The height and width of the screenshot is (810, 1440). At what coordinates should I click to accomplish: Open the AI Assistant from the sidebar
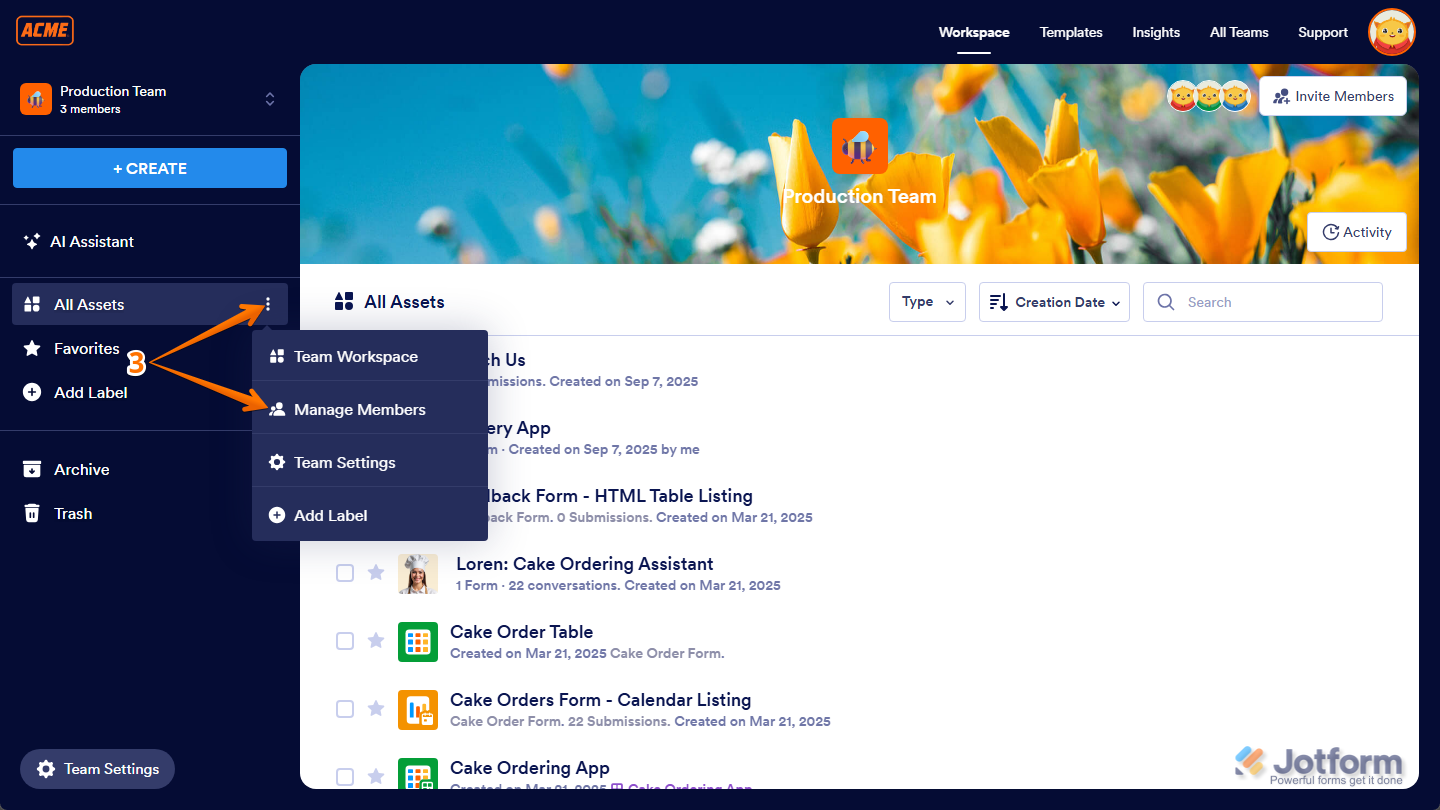[93, 241]
